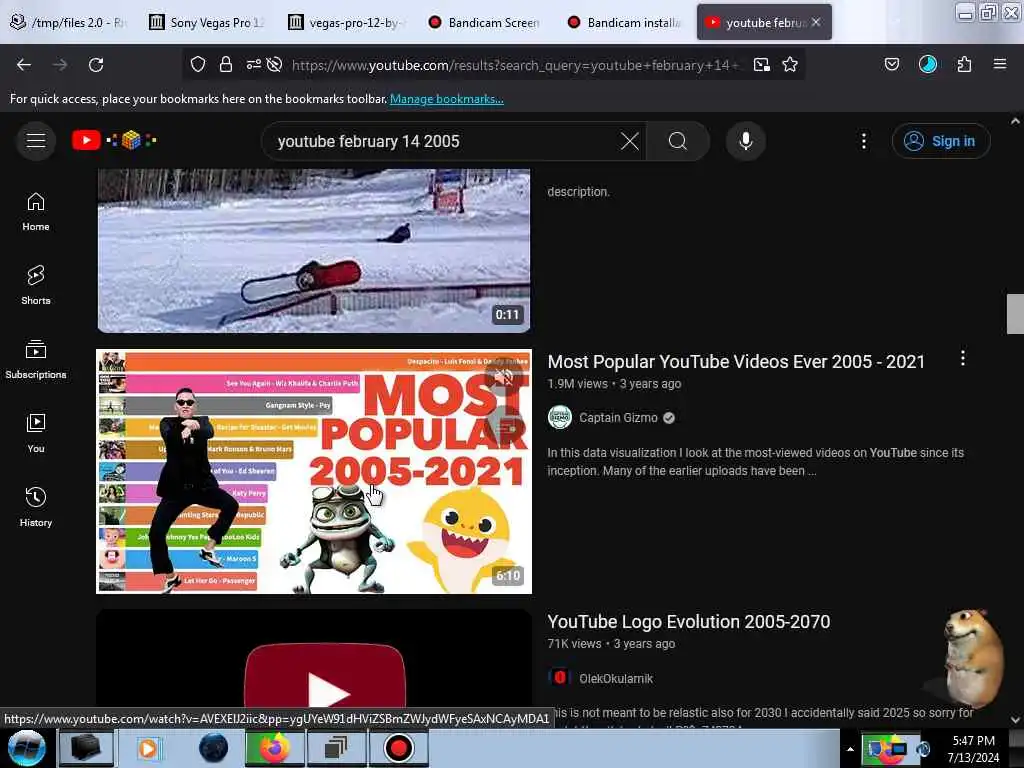The image size is (1024, 768).
Task: Switch to the /tmp/files 2.0 tab
Action: click(x=69, y=22)
